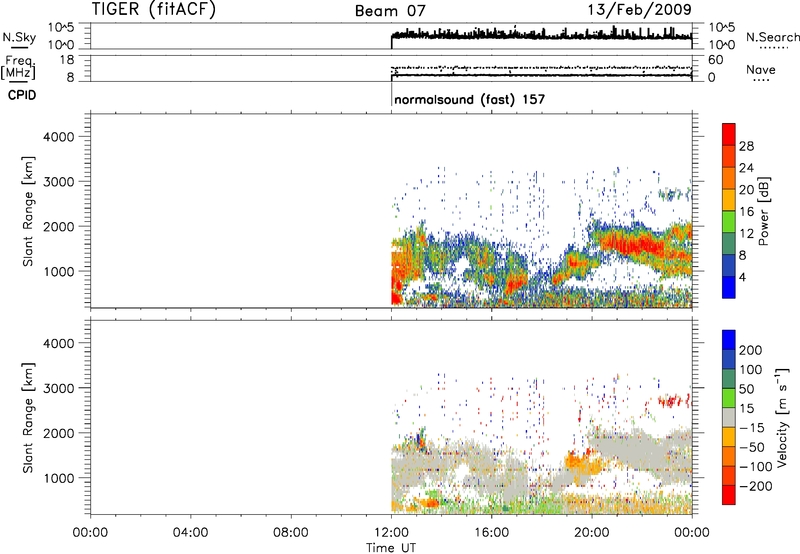Click the "-100" label on the velocity colorbar
The height and width of the screenshot is (554, 800).
coord(755,466)
